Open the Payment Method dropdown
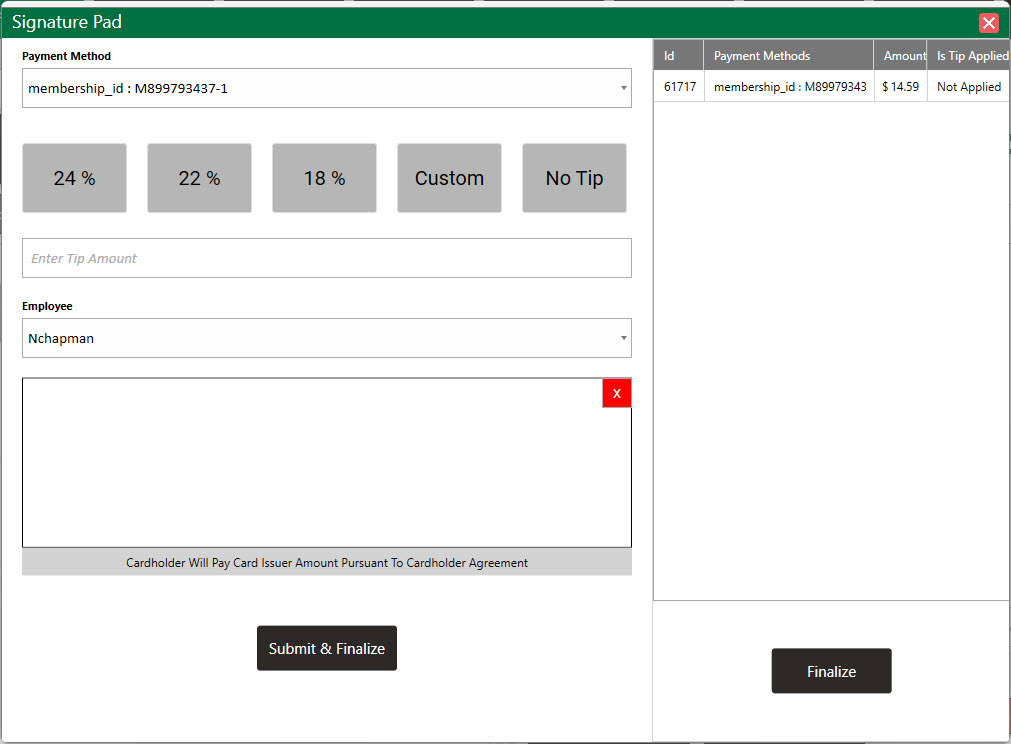1011x744 pixels. 326,88
